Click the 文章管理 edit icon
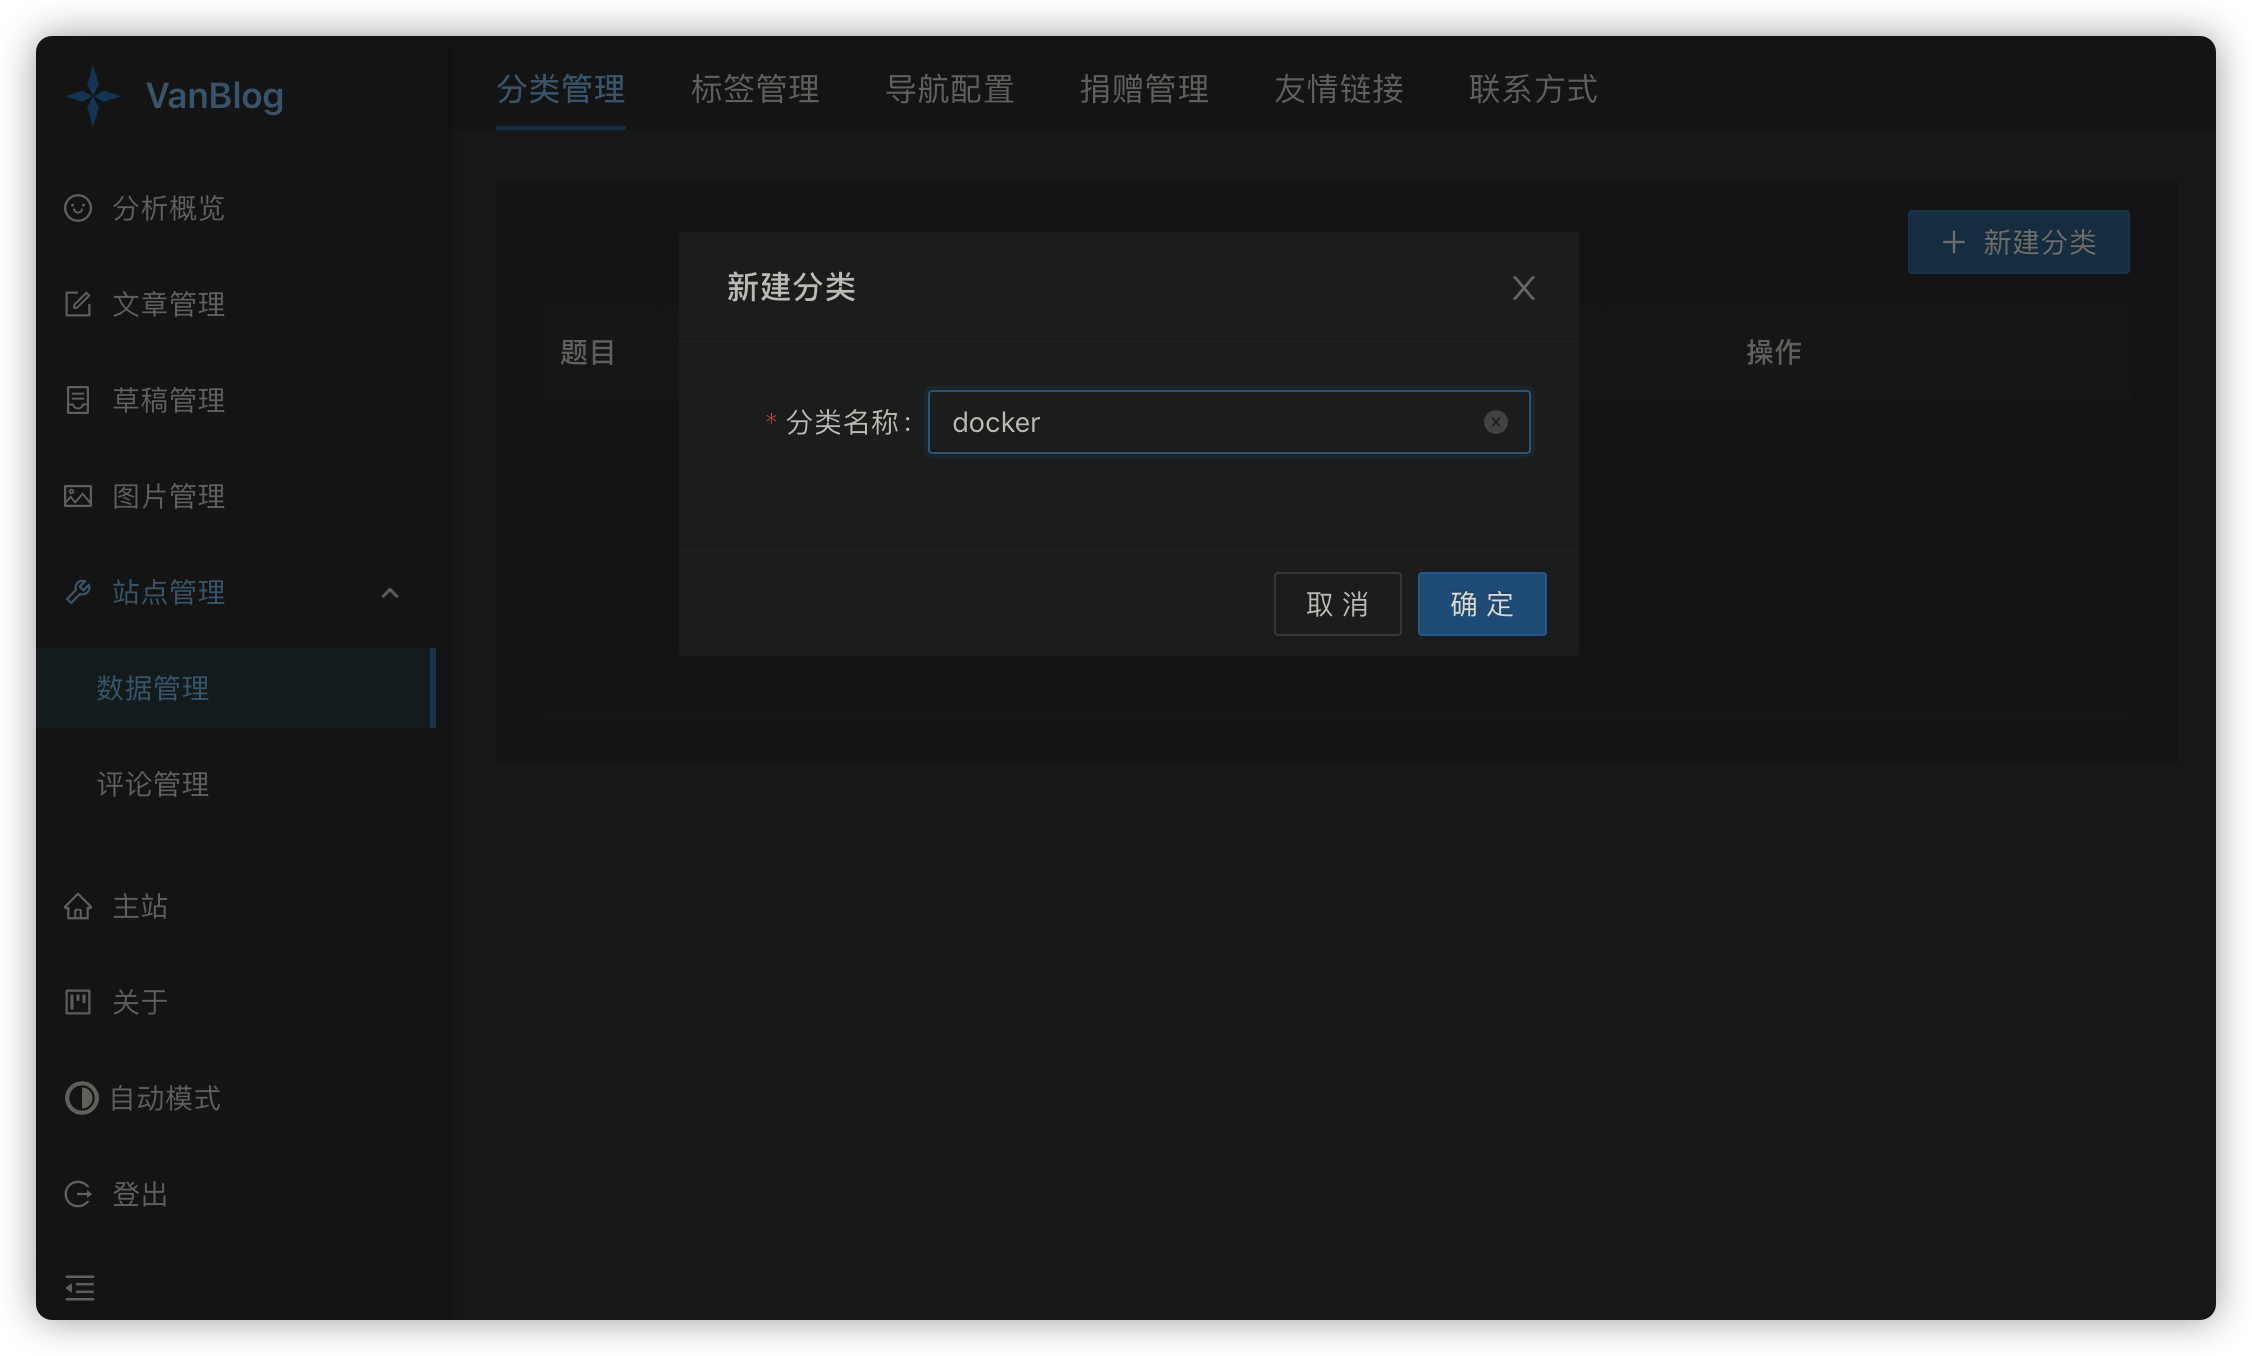 point(78,304)
